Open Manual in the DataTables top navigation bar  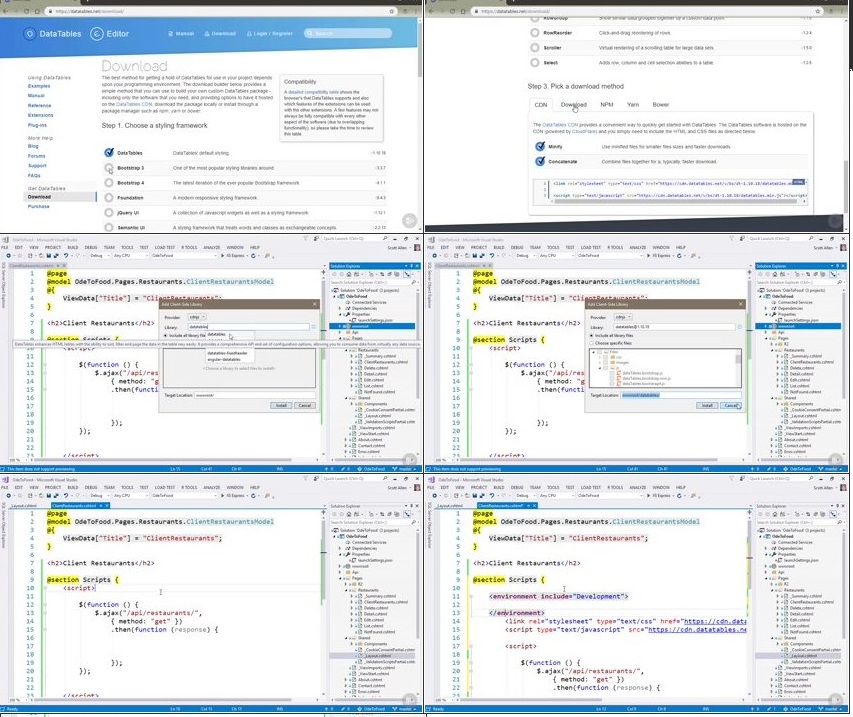click(x=181, y=34)
